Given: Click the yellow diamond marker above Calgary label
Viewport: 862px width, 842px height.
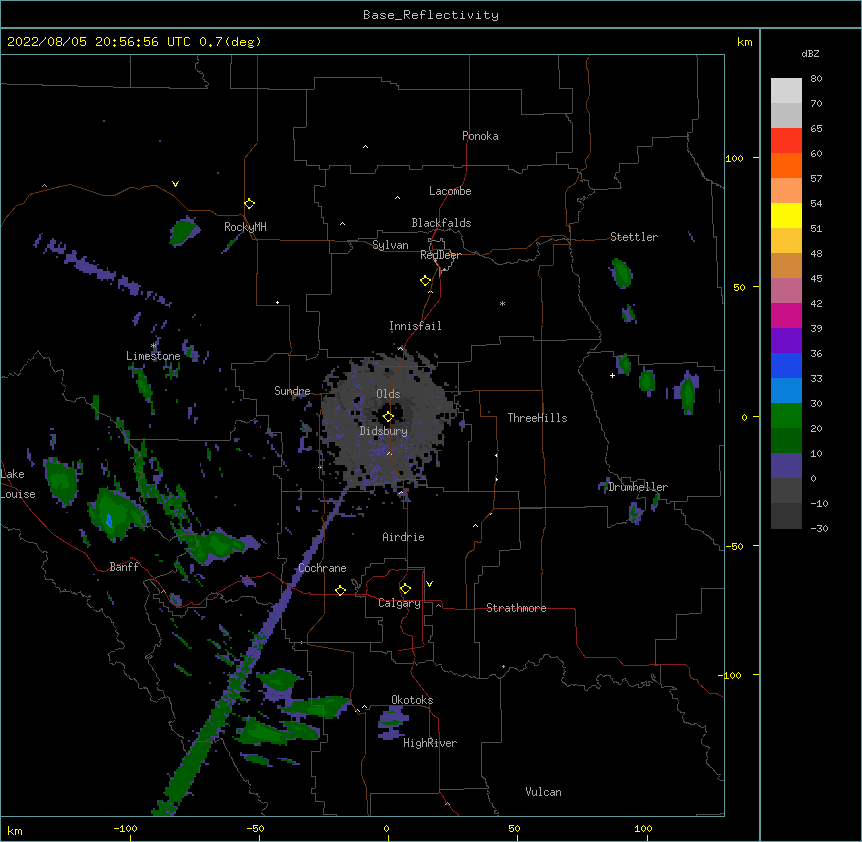Looking at the screenshot, I should (405, 589).
